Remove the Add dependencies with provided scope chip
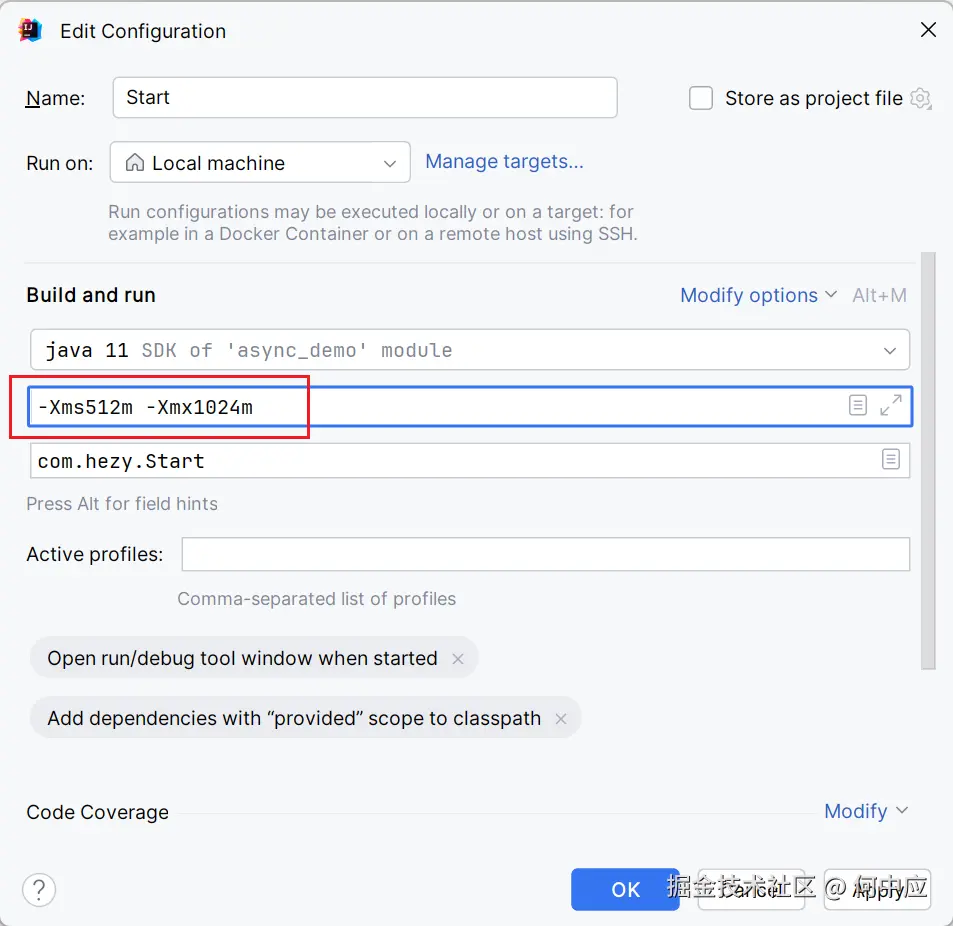 click(561, 719)
